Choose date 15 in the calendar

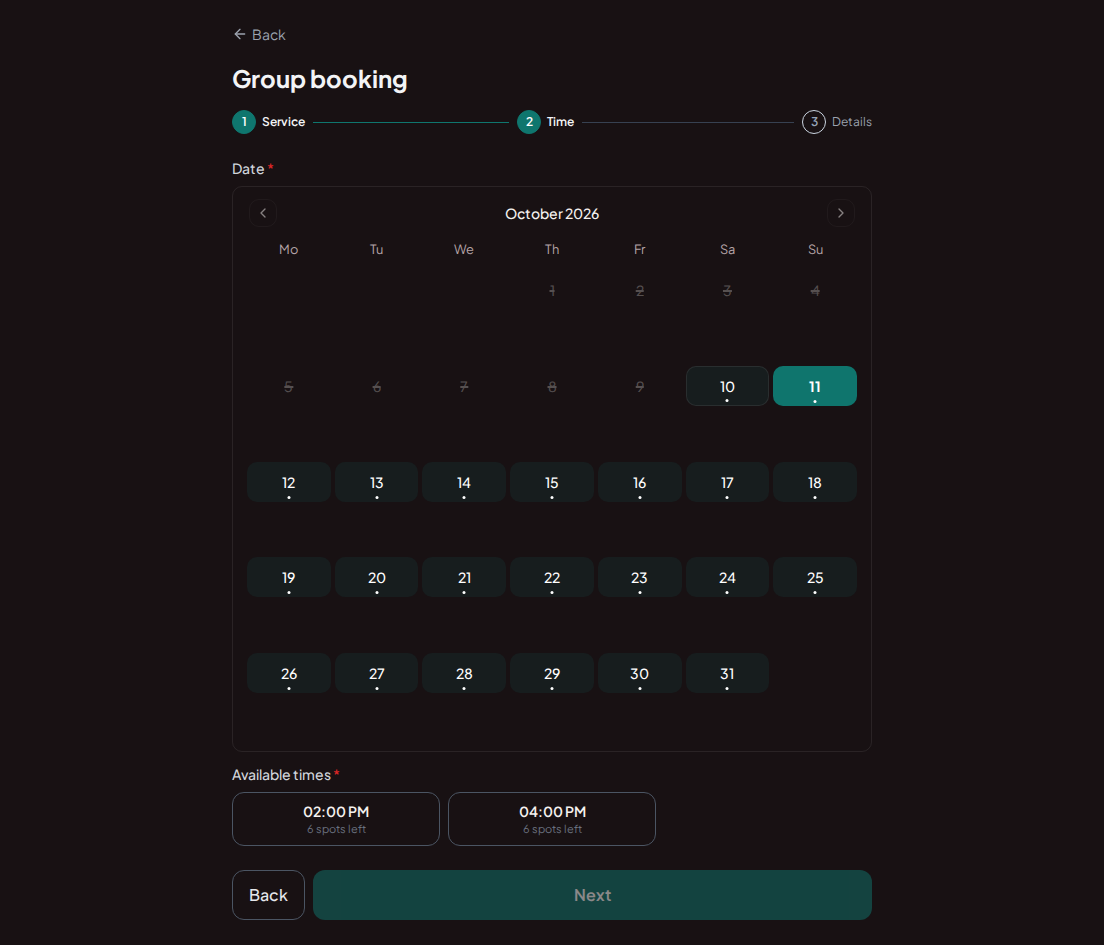552,482
